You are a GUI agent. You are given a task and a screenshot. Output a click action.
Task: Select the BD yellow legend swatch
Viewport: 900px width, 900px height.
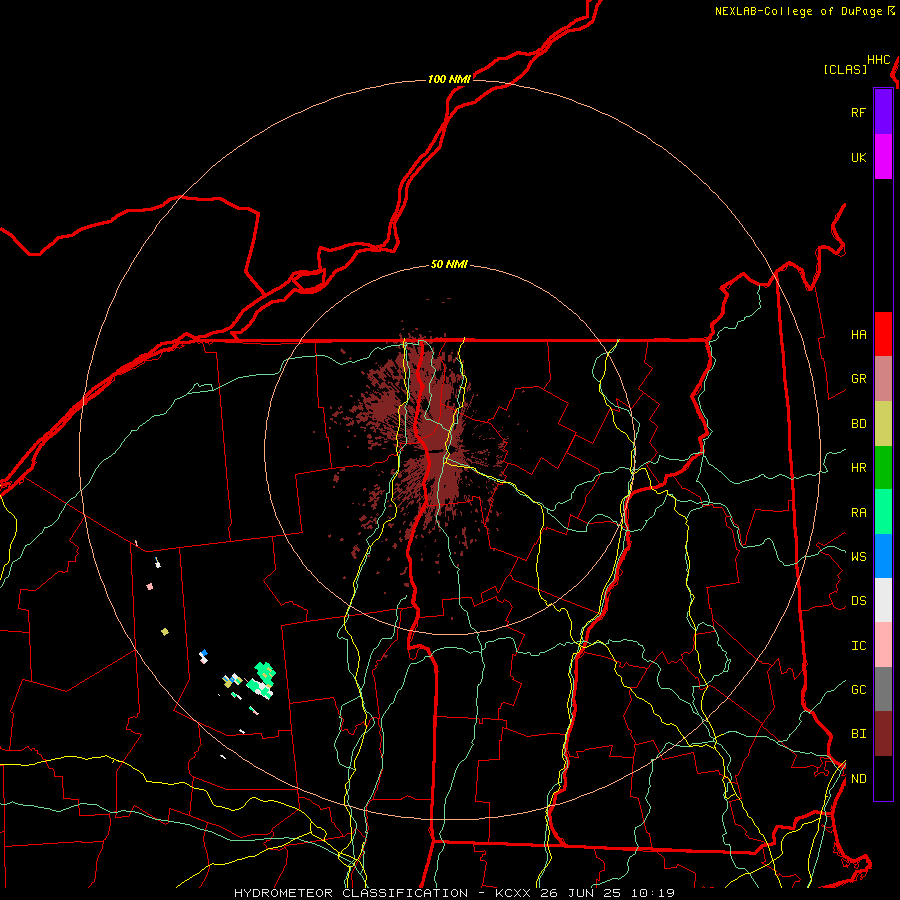coord(883,424)
